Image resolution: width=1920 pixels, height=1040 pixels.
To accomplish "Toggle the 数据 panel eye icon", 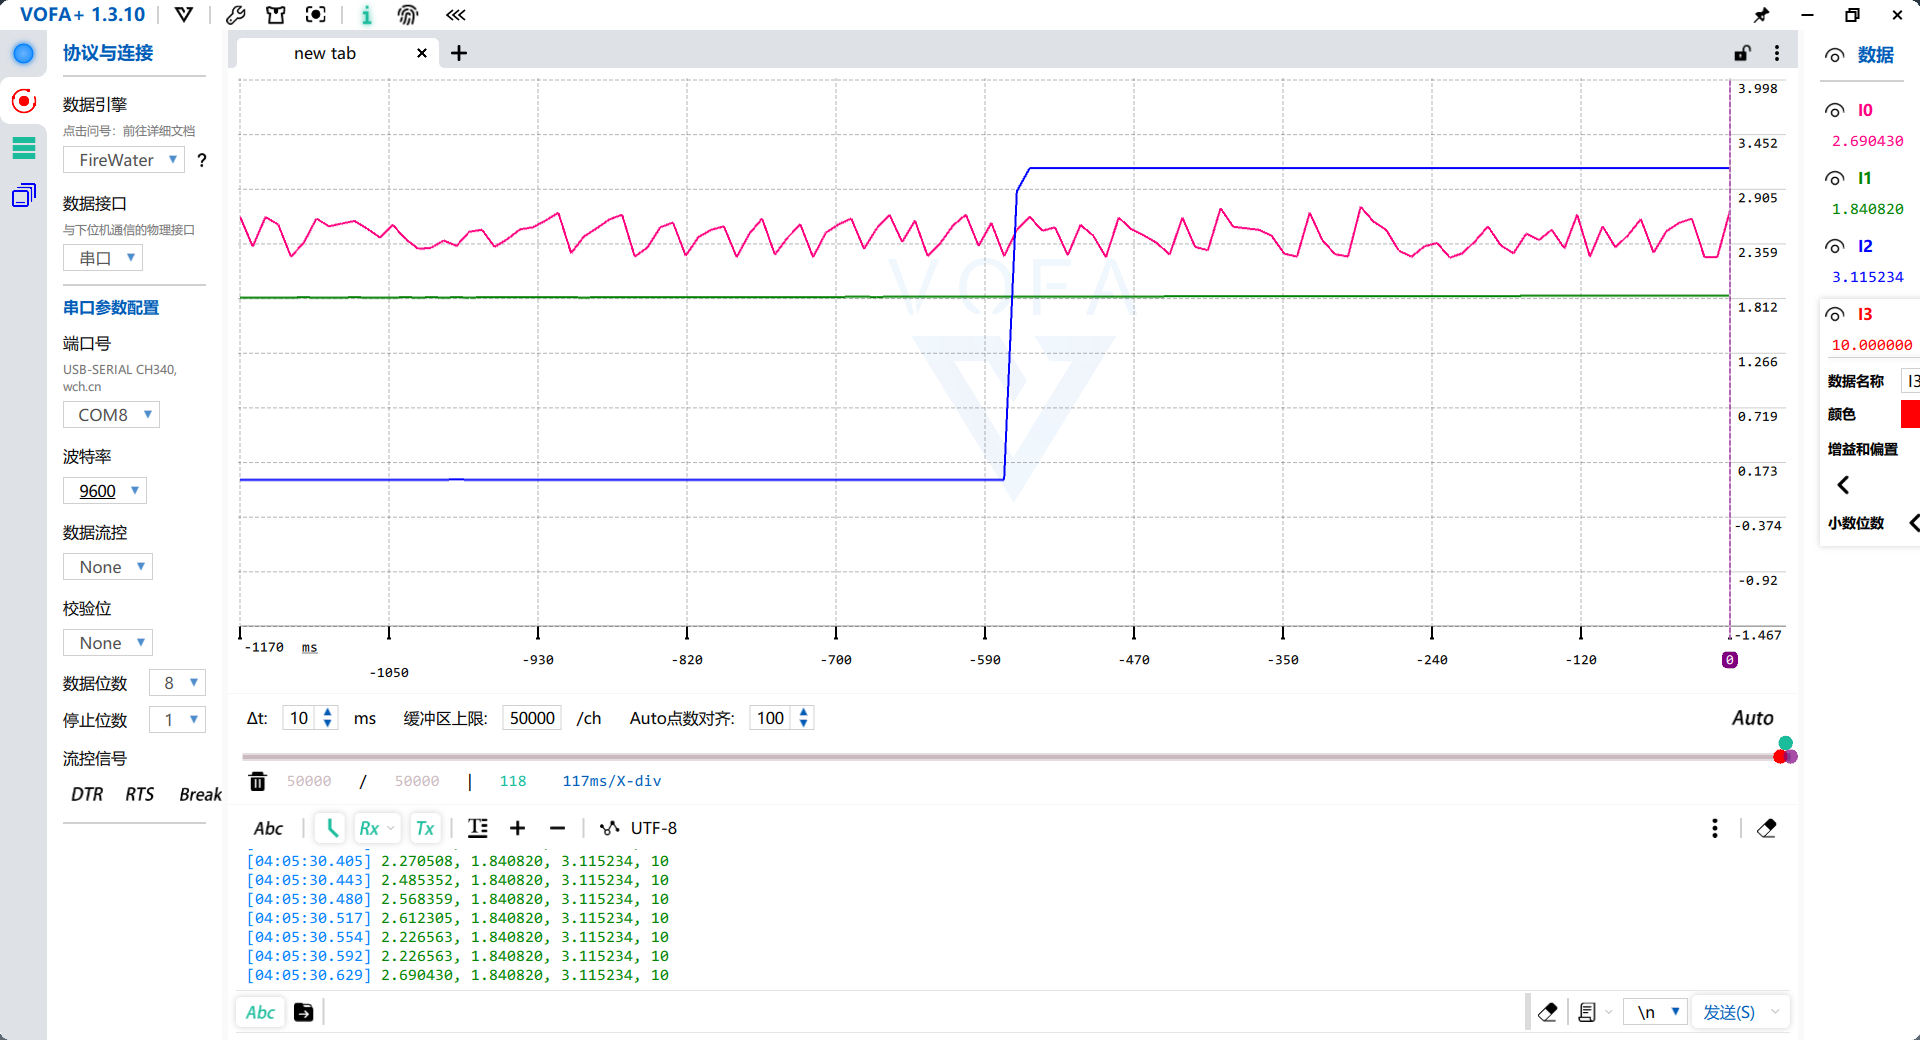I will point(1834,55).
